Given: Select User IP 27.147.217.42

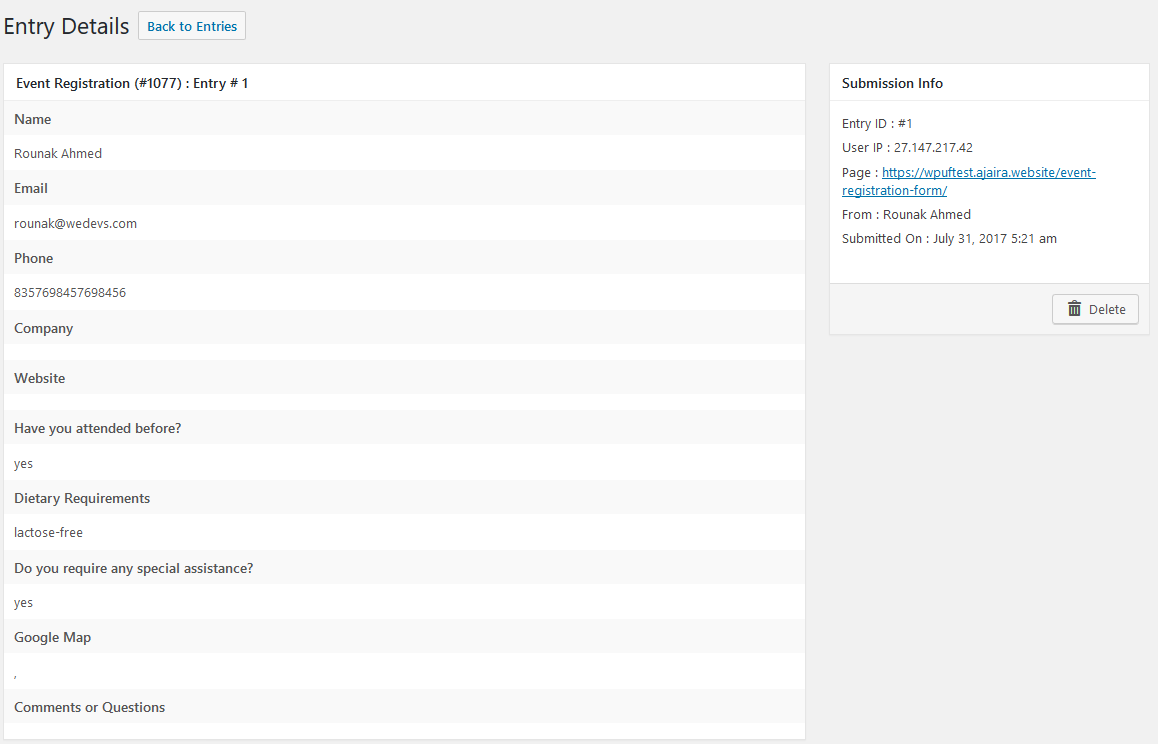Looking at the screenshot, I should click(x=908, y=148).
